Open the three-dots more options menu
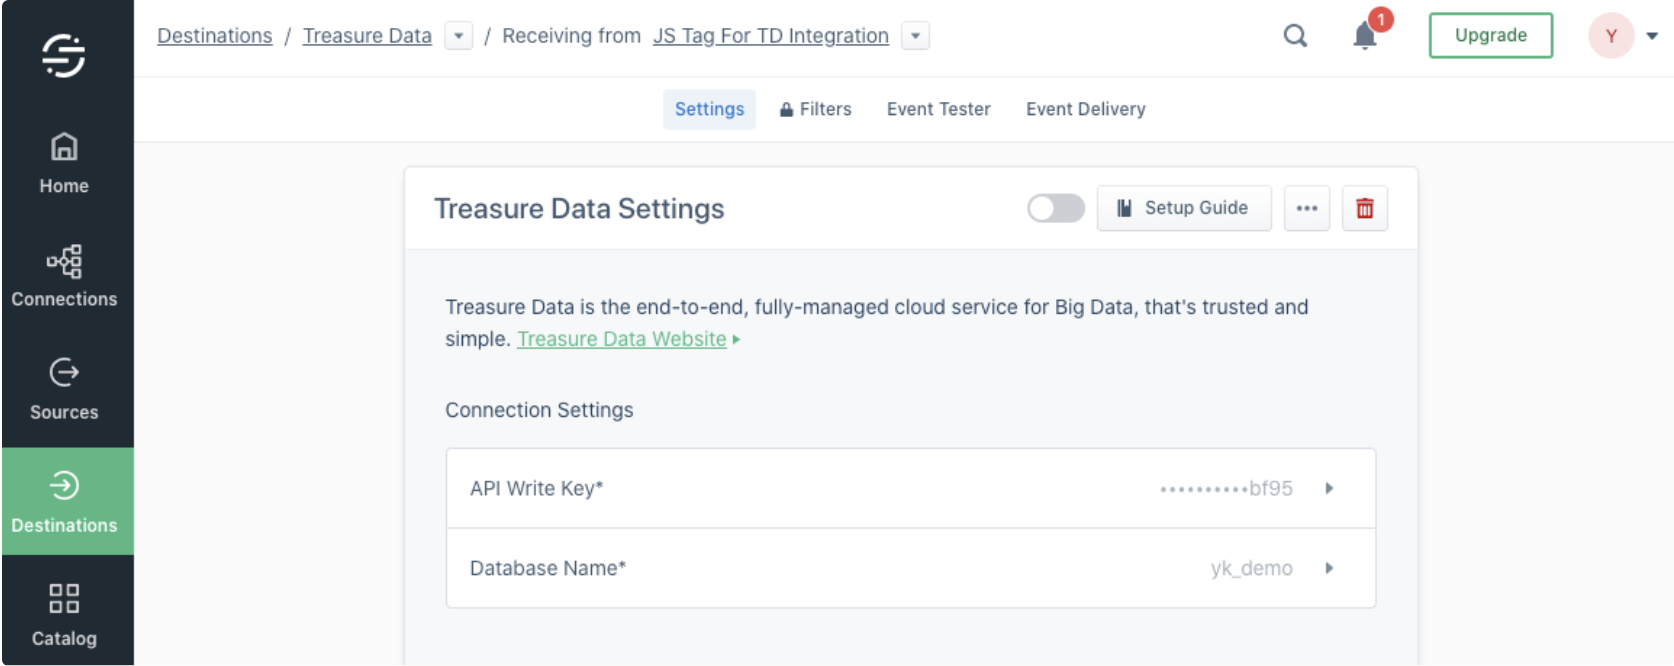This screenshot has width=1674, height=666. pos(1306,208)
